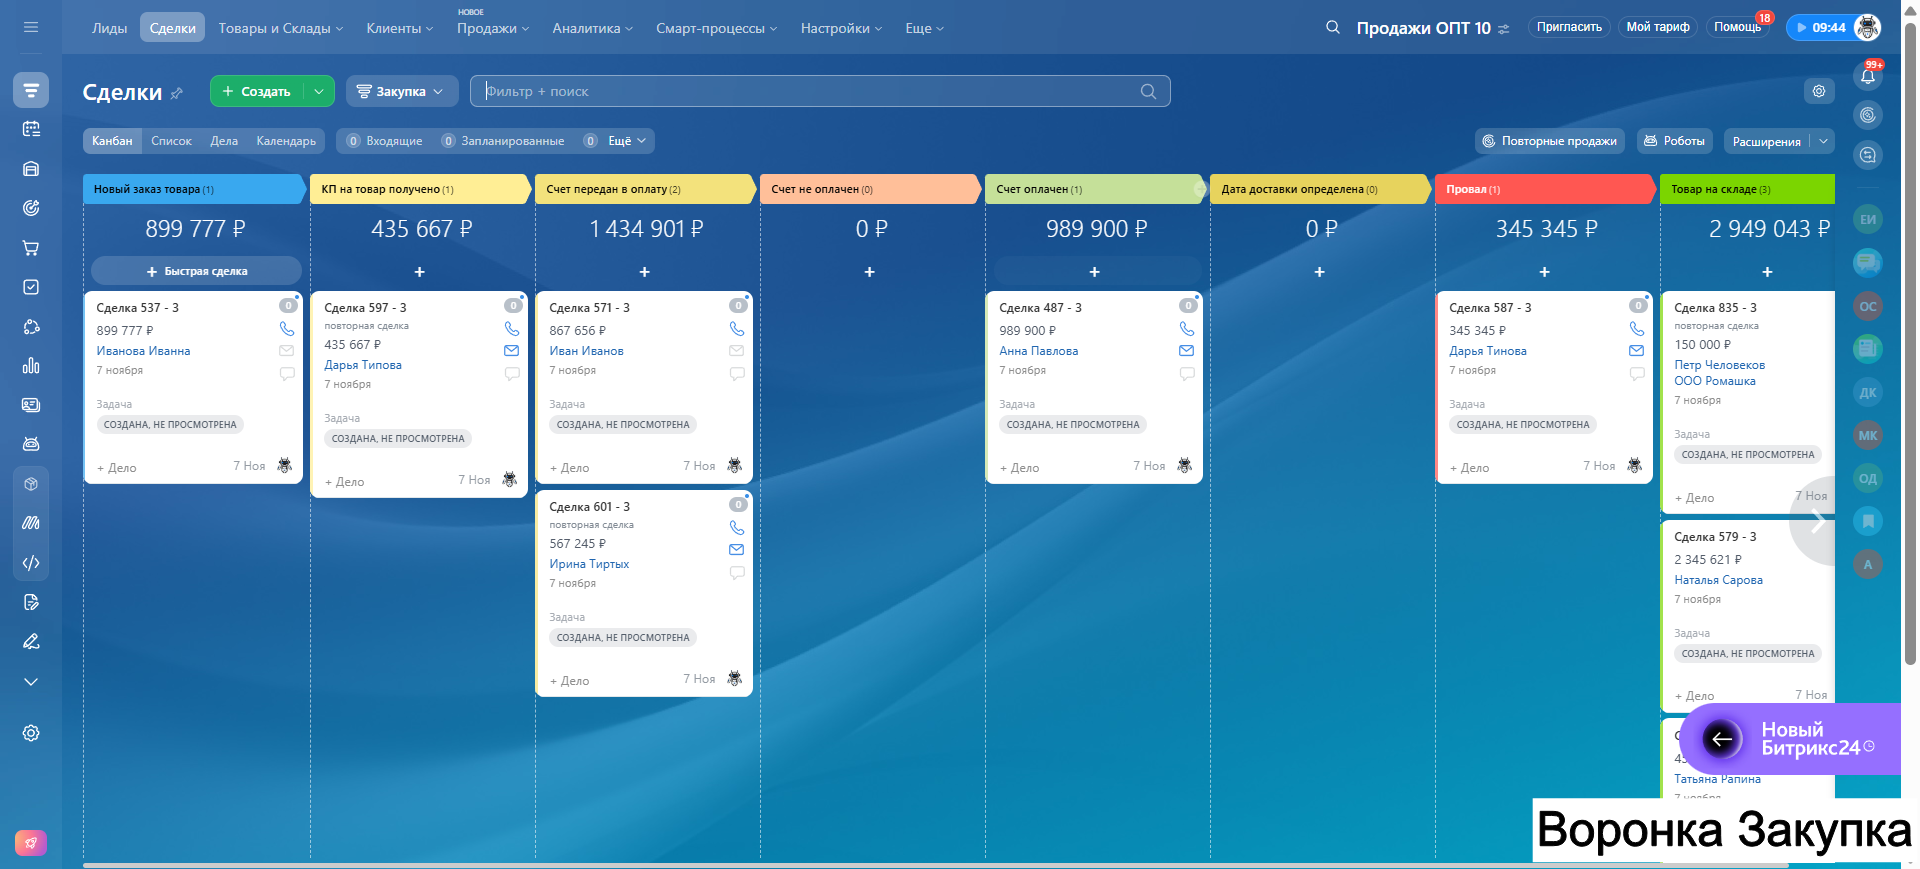Open Повторные продажи

[1550, 141]
